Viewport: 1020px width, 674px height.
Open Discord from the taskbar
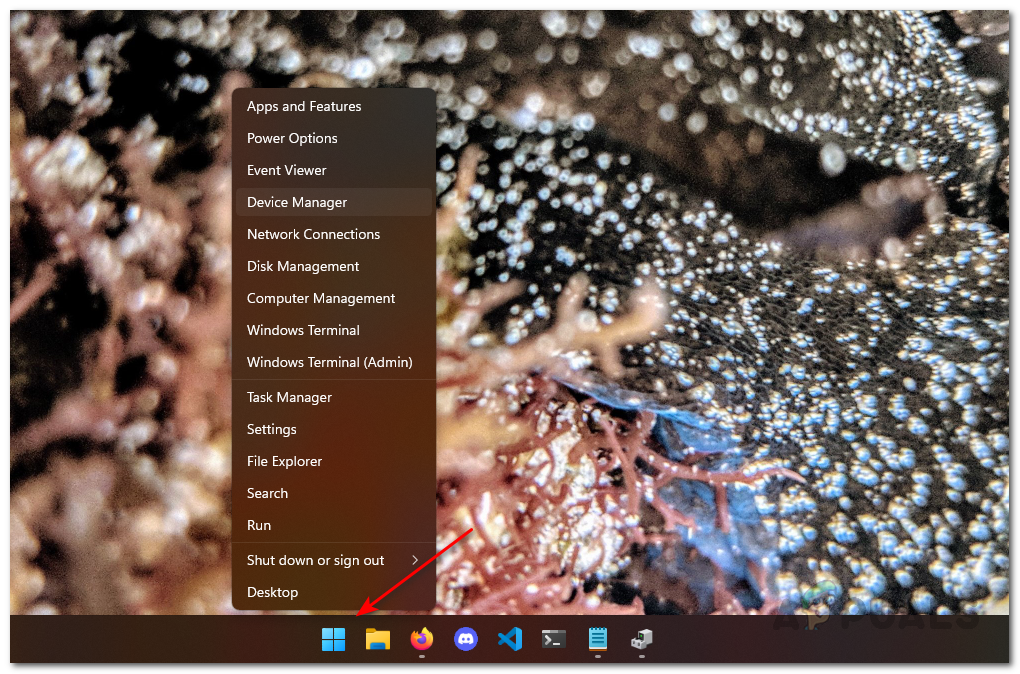pos(466,639)
